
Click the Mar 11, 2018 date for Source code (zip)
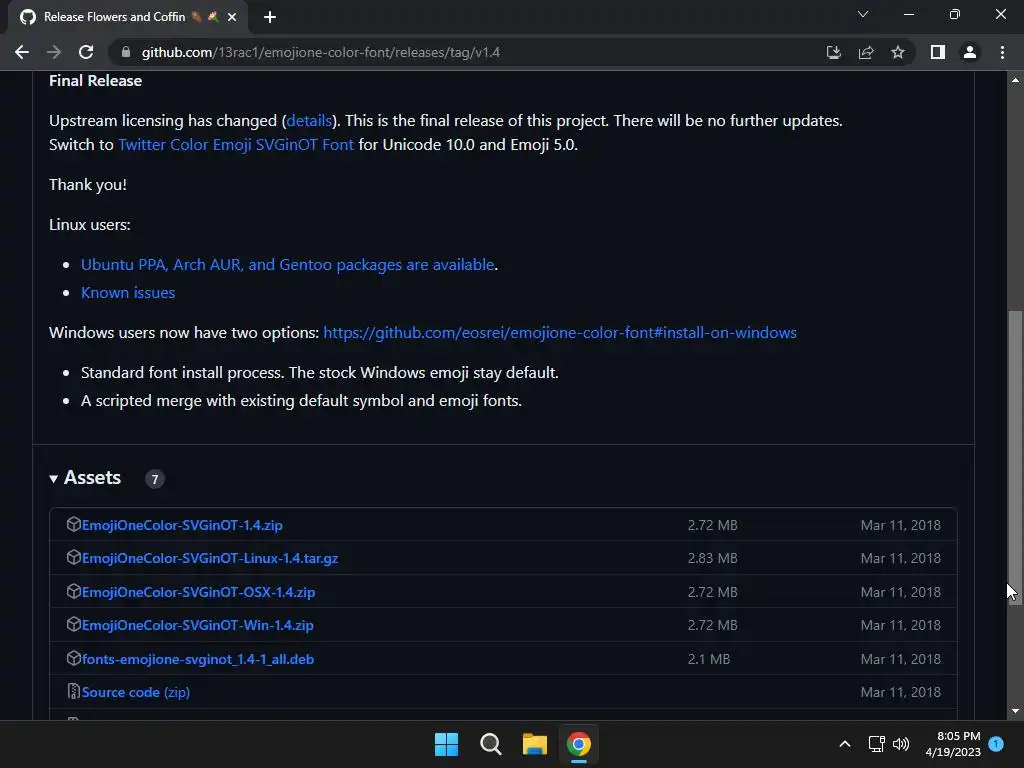[x=901, y=692]
